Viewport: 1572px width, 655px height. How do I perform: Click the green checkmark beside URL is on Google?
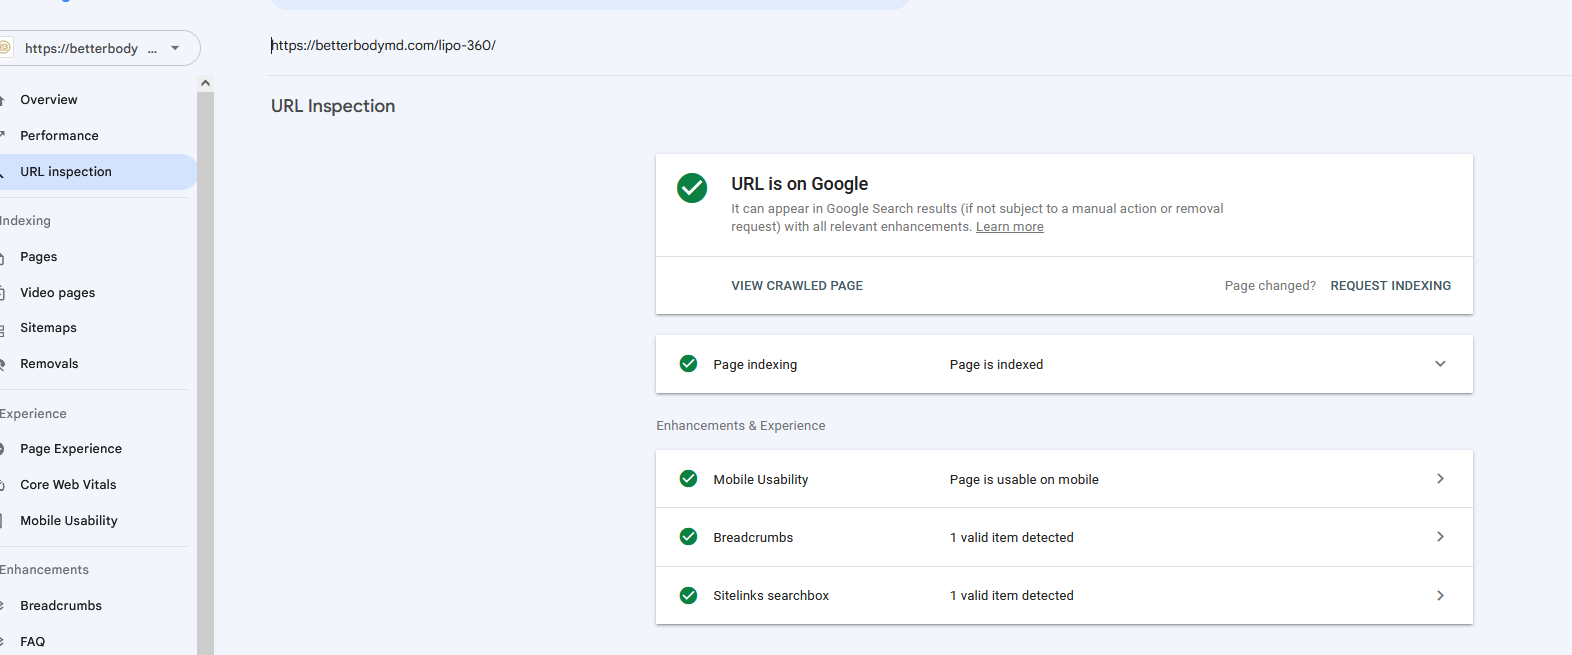[692, 188]
